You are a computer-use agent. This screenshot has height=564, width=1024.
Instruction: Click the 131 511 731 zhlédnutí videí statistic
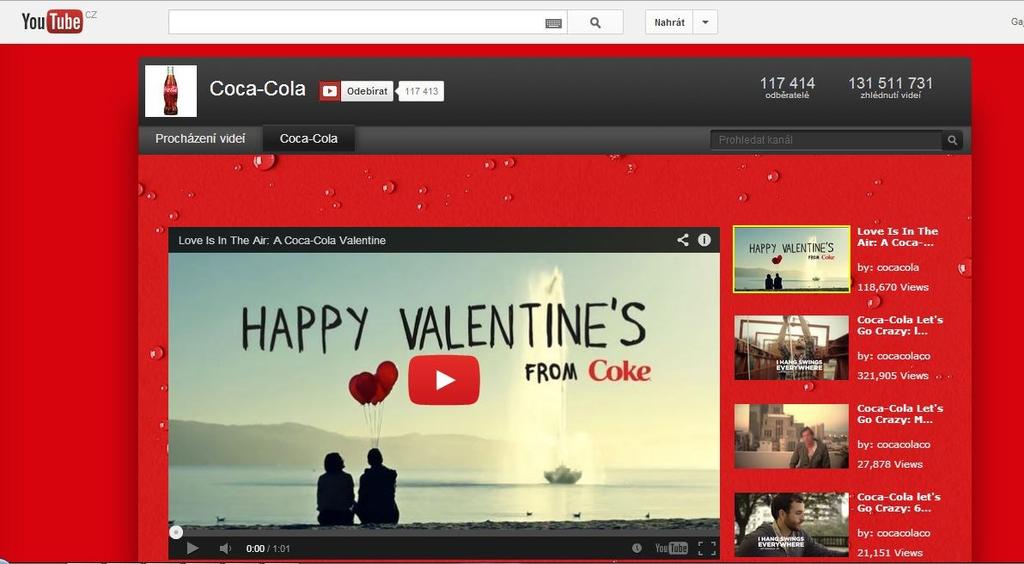click(890, 87)
